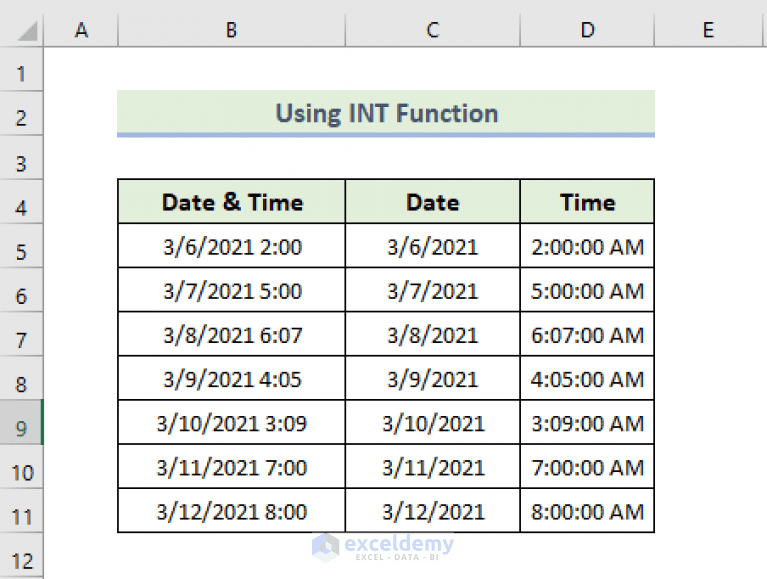Select highlighted row 9 header
Screen dimensions: 767x579
22,423
